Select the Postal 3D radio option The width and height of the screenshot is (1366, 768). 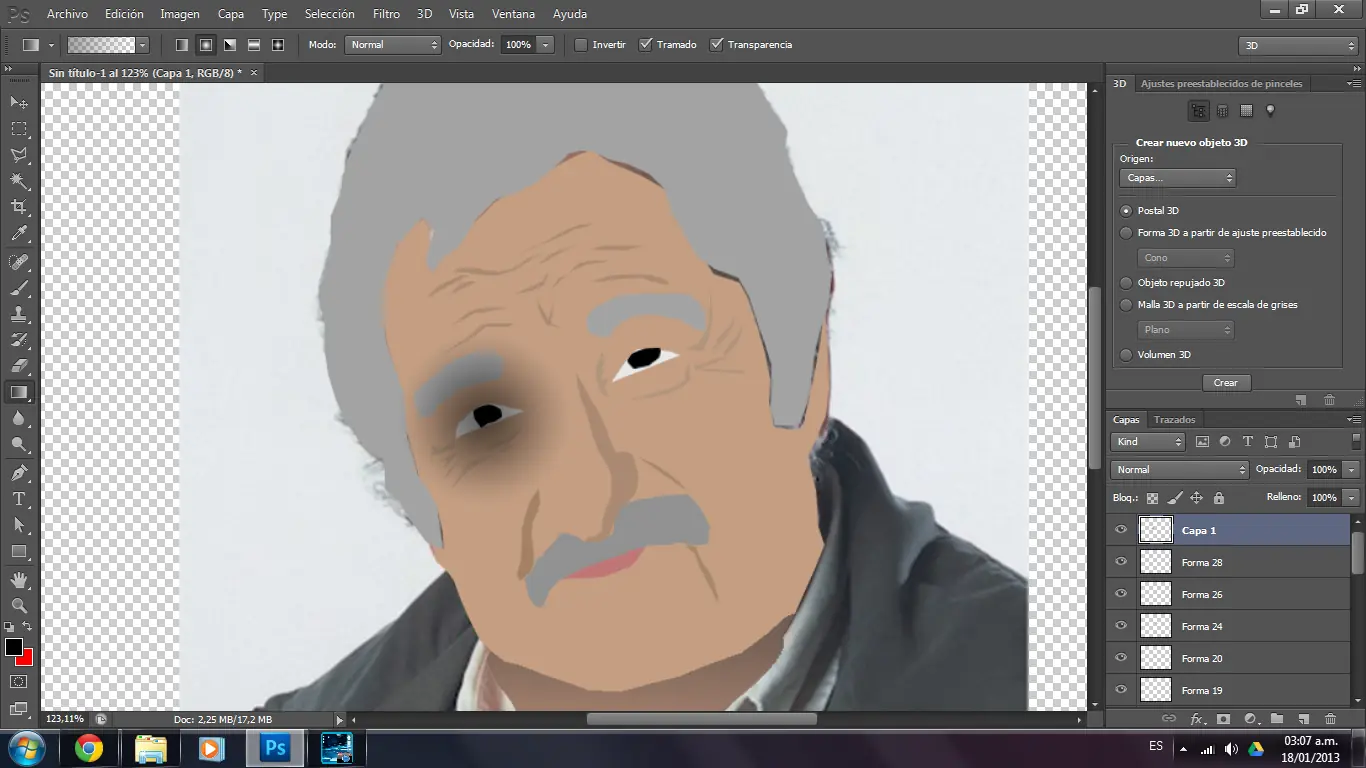(1126, 211)
